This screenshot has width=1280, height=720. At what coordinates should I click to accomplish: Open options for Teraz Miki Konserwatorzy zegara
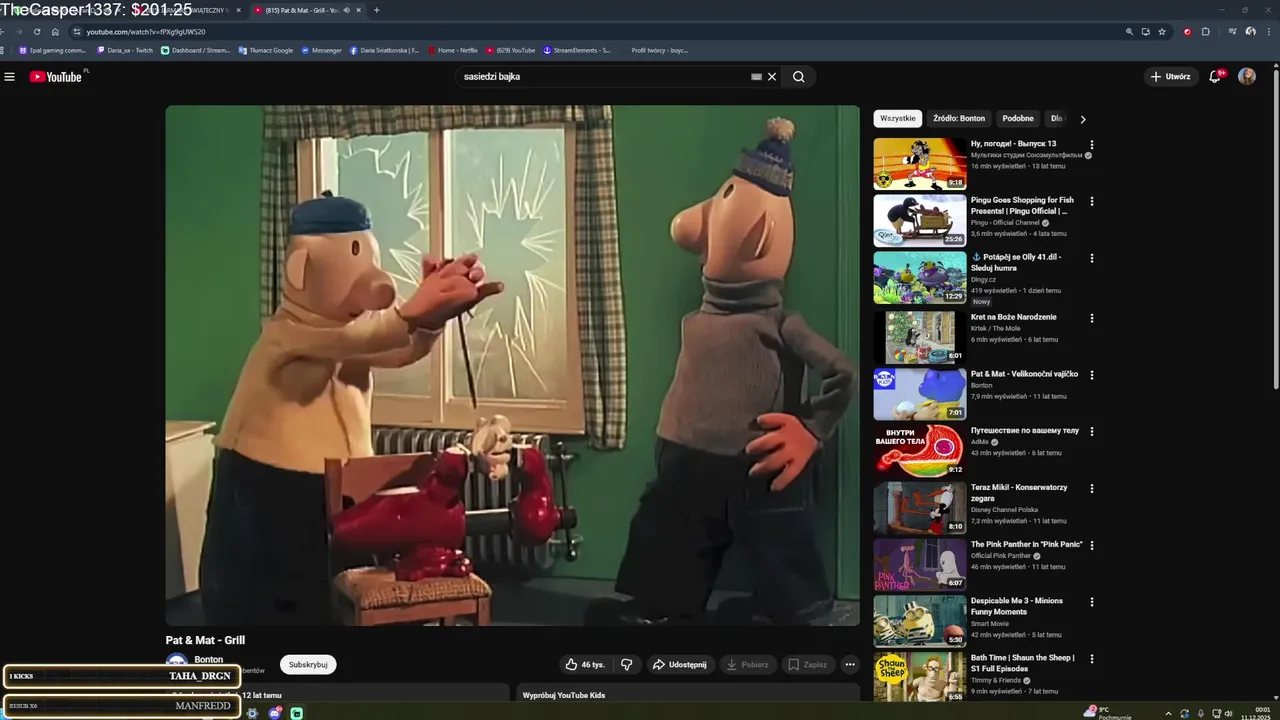click(1092, 489)
